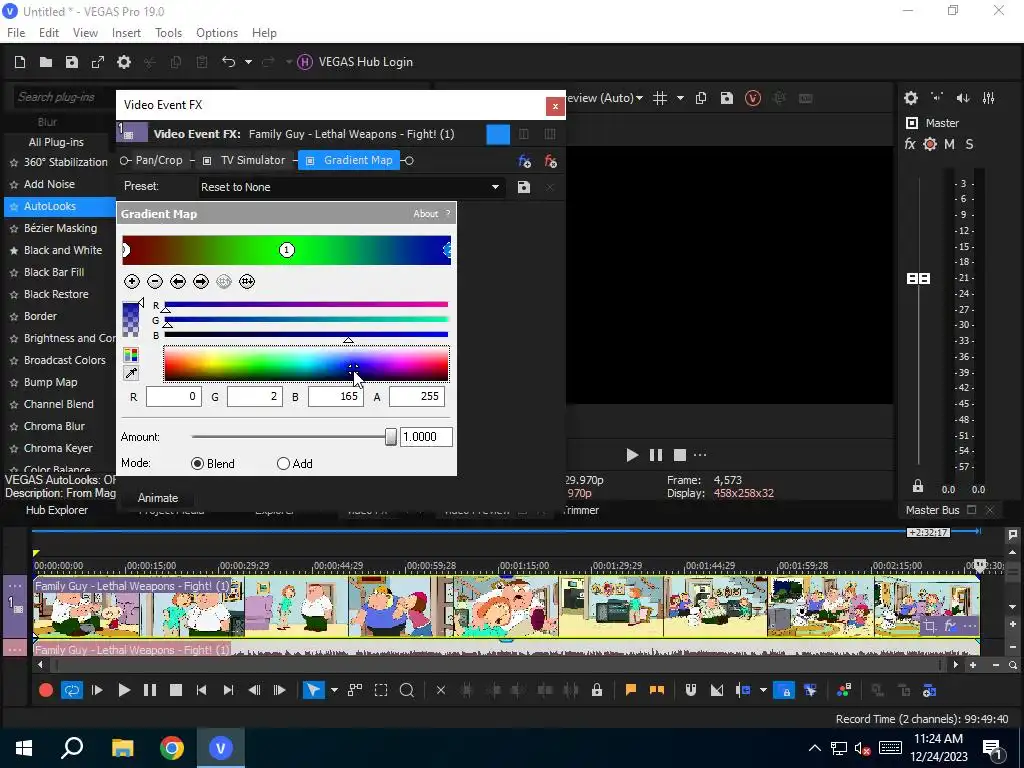1024x768 pixels.
Task: Open a project with folder icon
Action: 46,62
